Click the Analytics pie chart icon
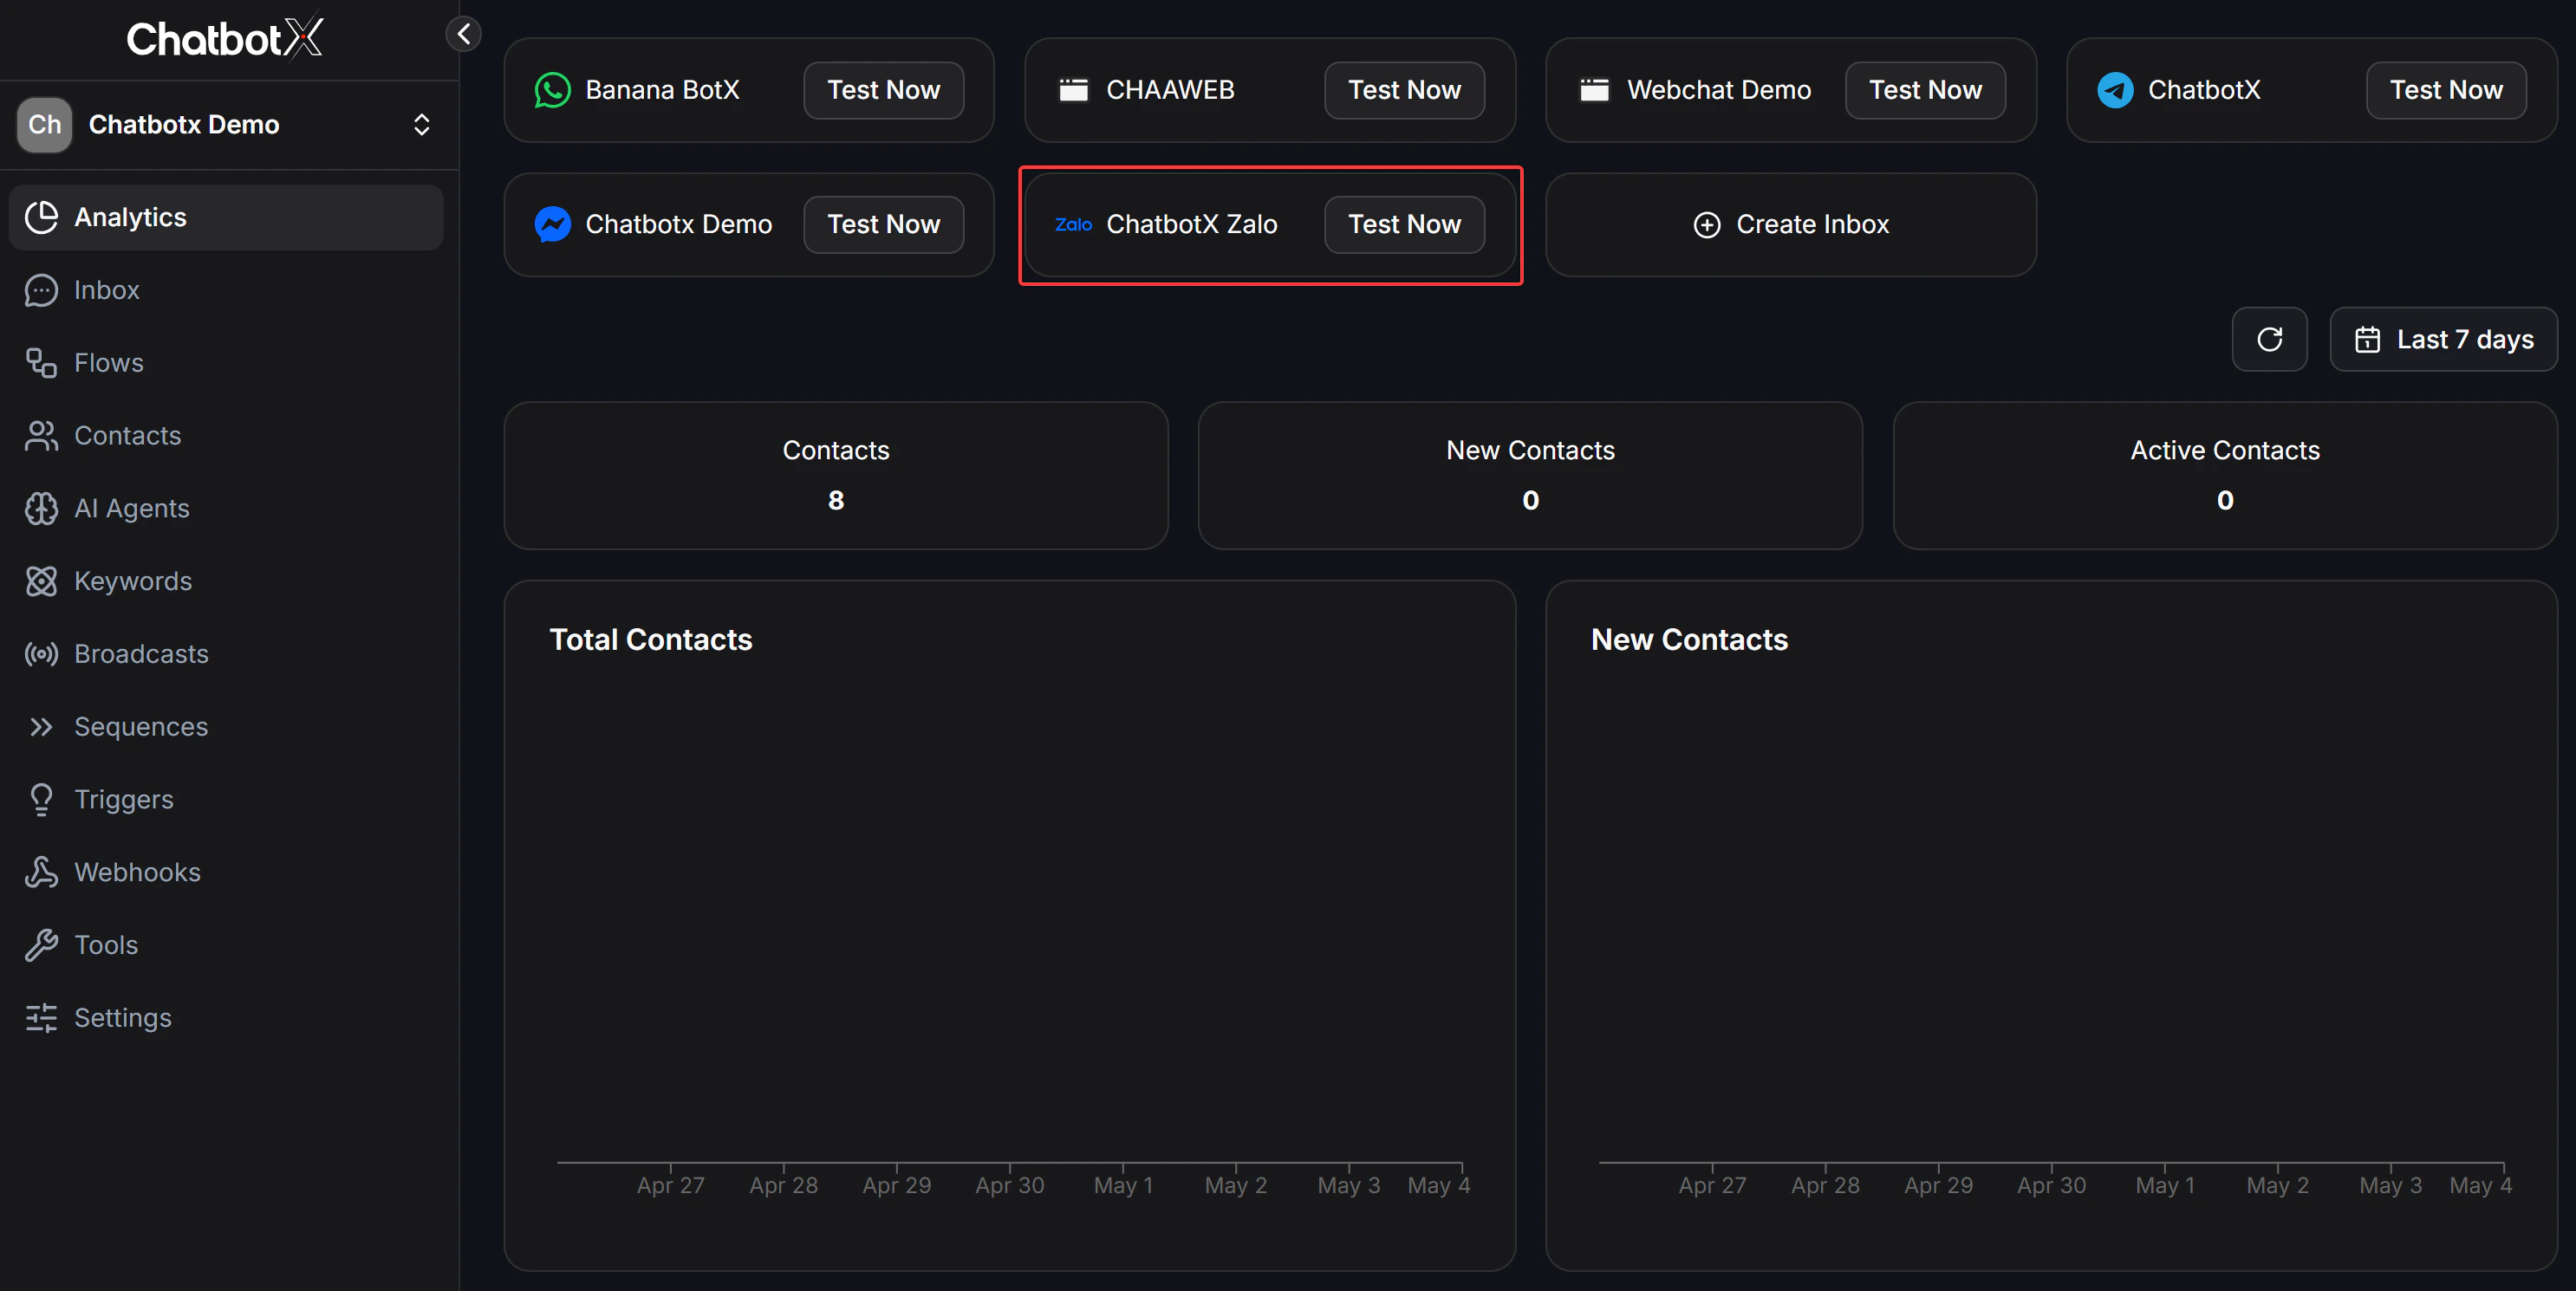The image size is (2576, 1291). [41, 217]
